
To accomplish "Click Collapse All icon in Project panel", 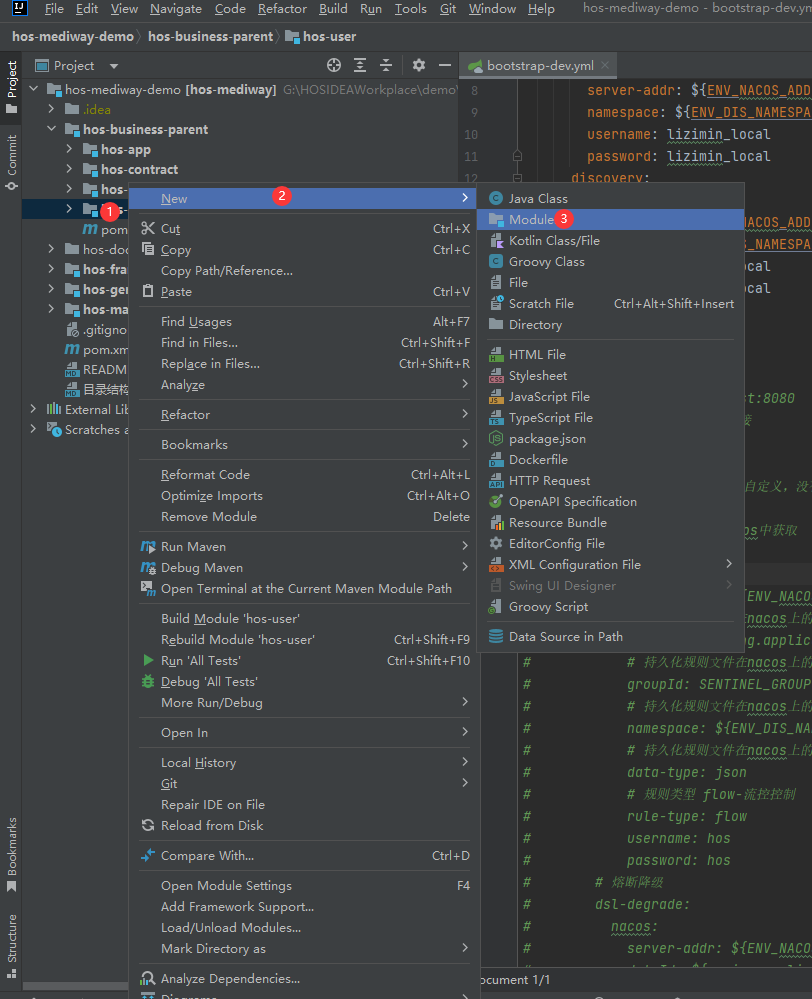I will tap(386, 65).
